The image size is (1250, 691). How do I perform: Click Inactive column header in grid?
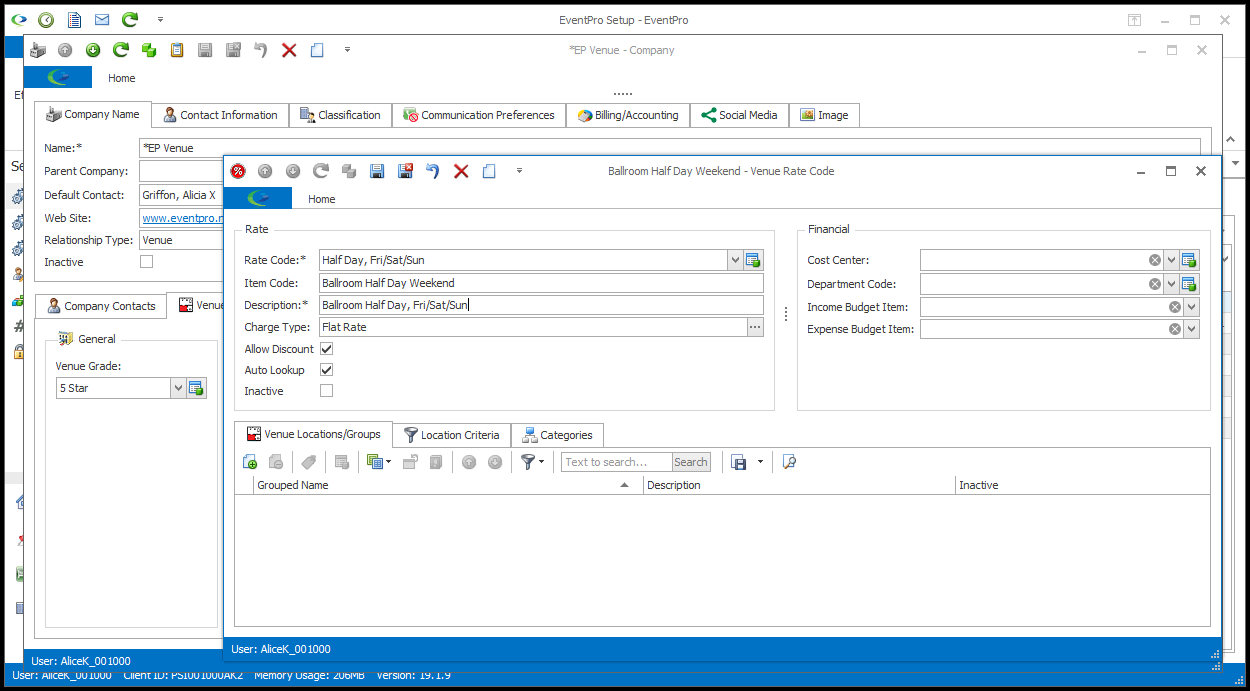coord(1082,485)
